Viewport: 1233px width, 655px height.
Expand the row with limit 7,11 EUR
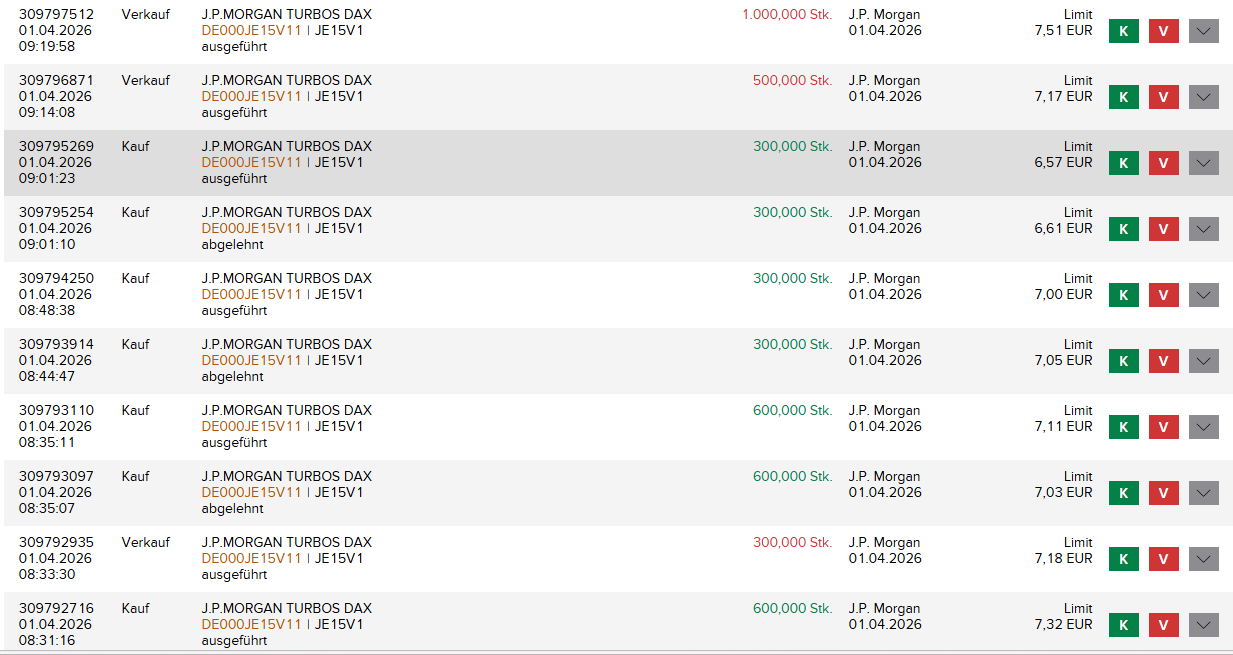click(x=1203, y=427)
